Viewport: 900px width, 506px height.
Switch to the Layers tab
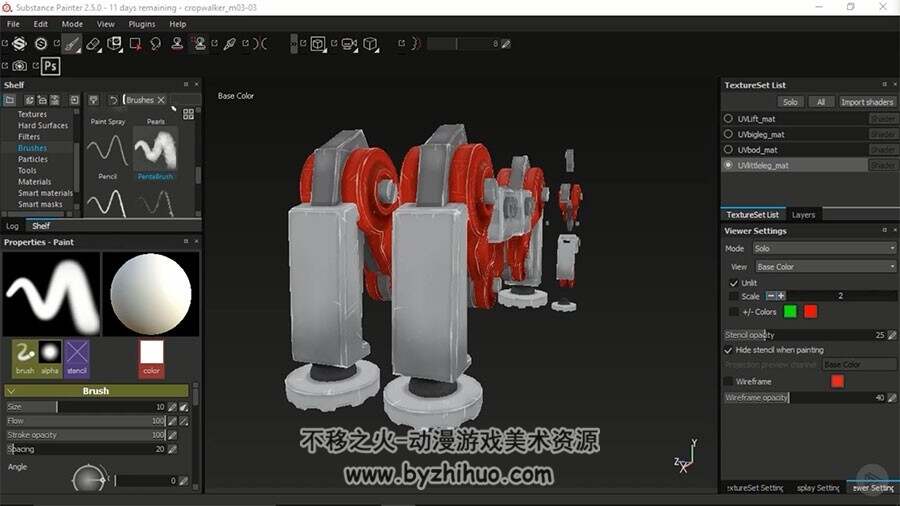(x=804, y=215)
